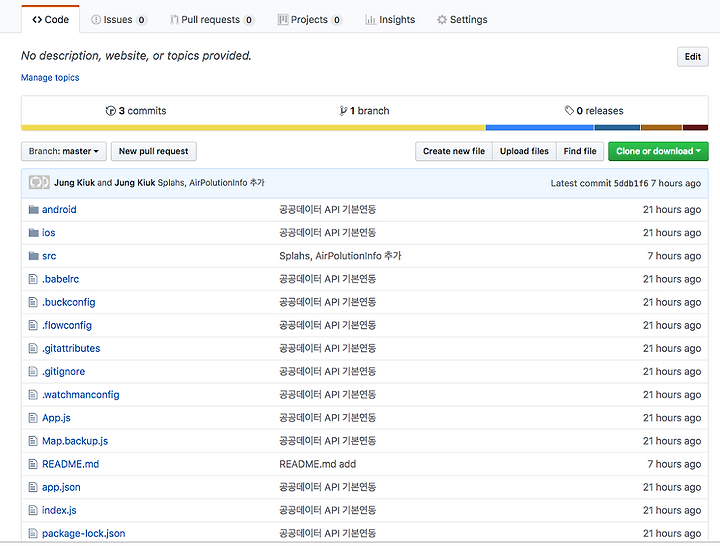Expand the Clone or download menu
The width and height of the screenshot is (720, 546).
click(658, 152)
